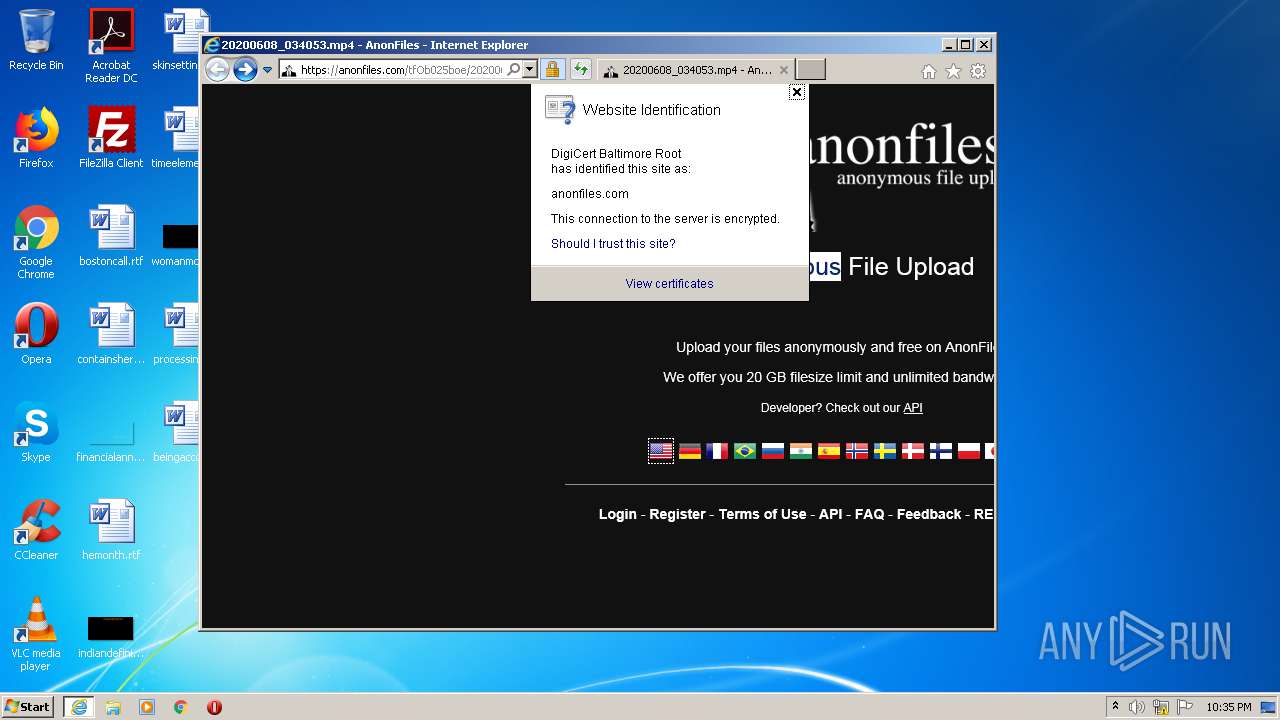Open the API link after Developer text
This screenshot has width=1280, height=720.
[913, 408]
